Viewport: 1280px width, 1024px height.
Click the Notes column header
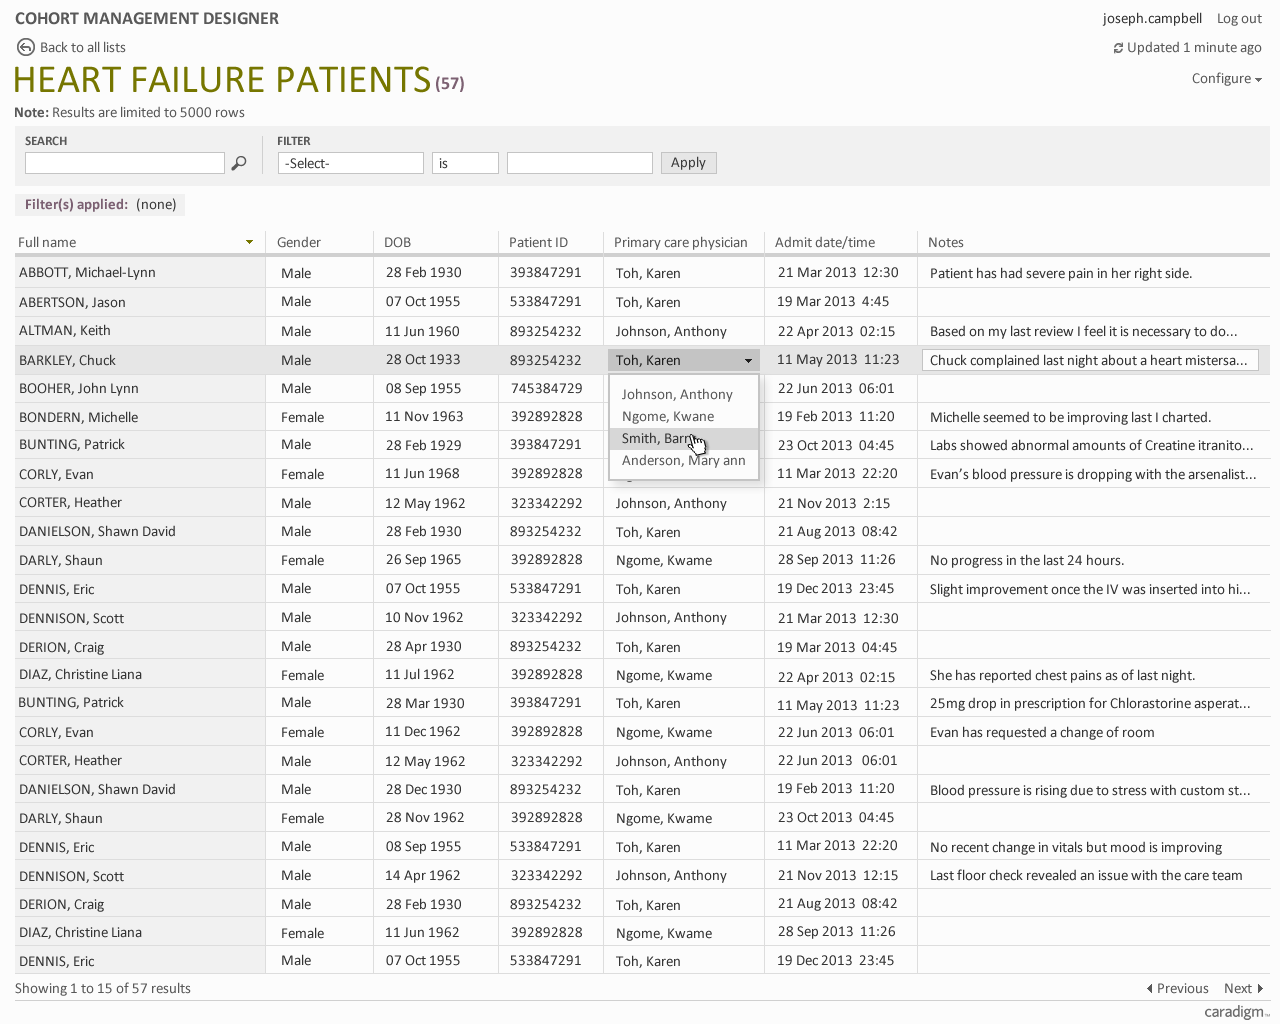(946, 242)
